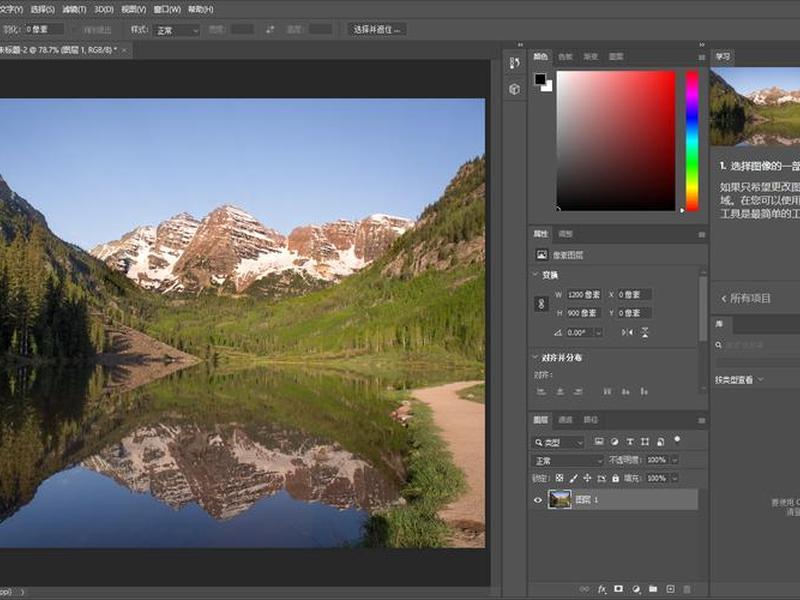Viewport: 800px width, 600px height.
Task: Open the Layers panel options menu
Action: 702,420
